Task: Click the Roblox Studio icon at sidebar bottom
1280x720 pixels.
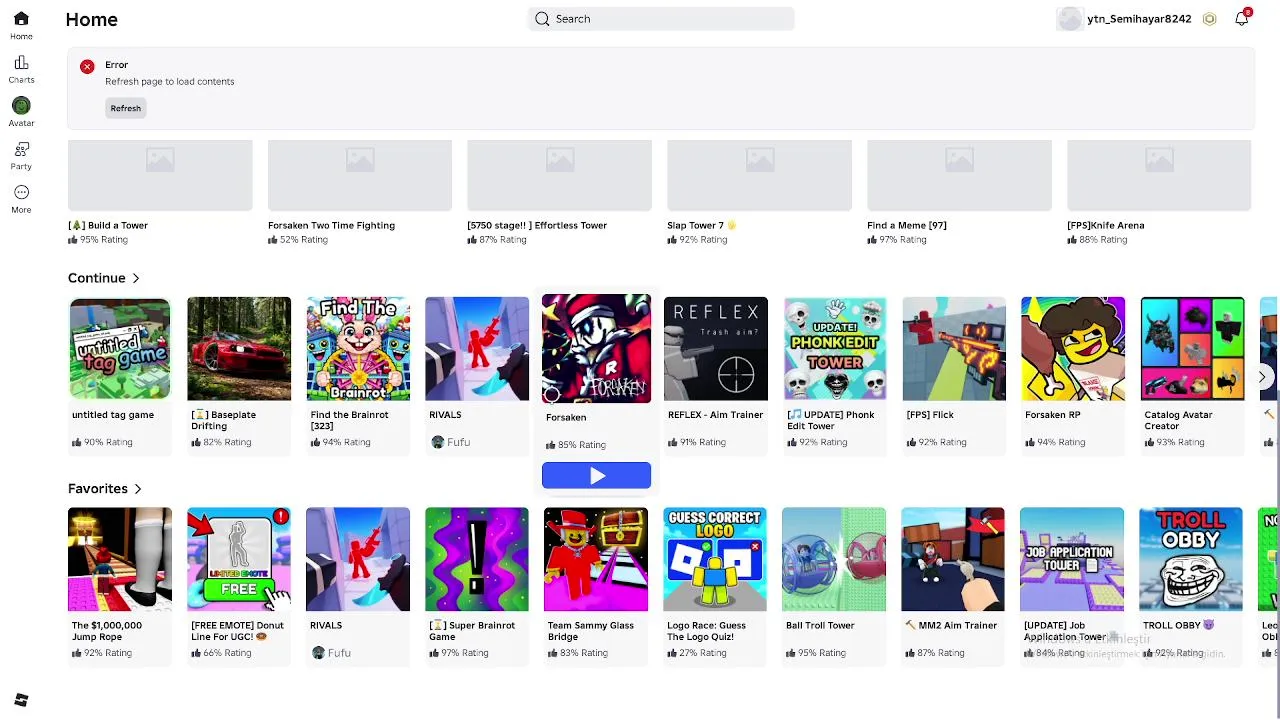Action: [x=21, y=700]
